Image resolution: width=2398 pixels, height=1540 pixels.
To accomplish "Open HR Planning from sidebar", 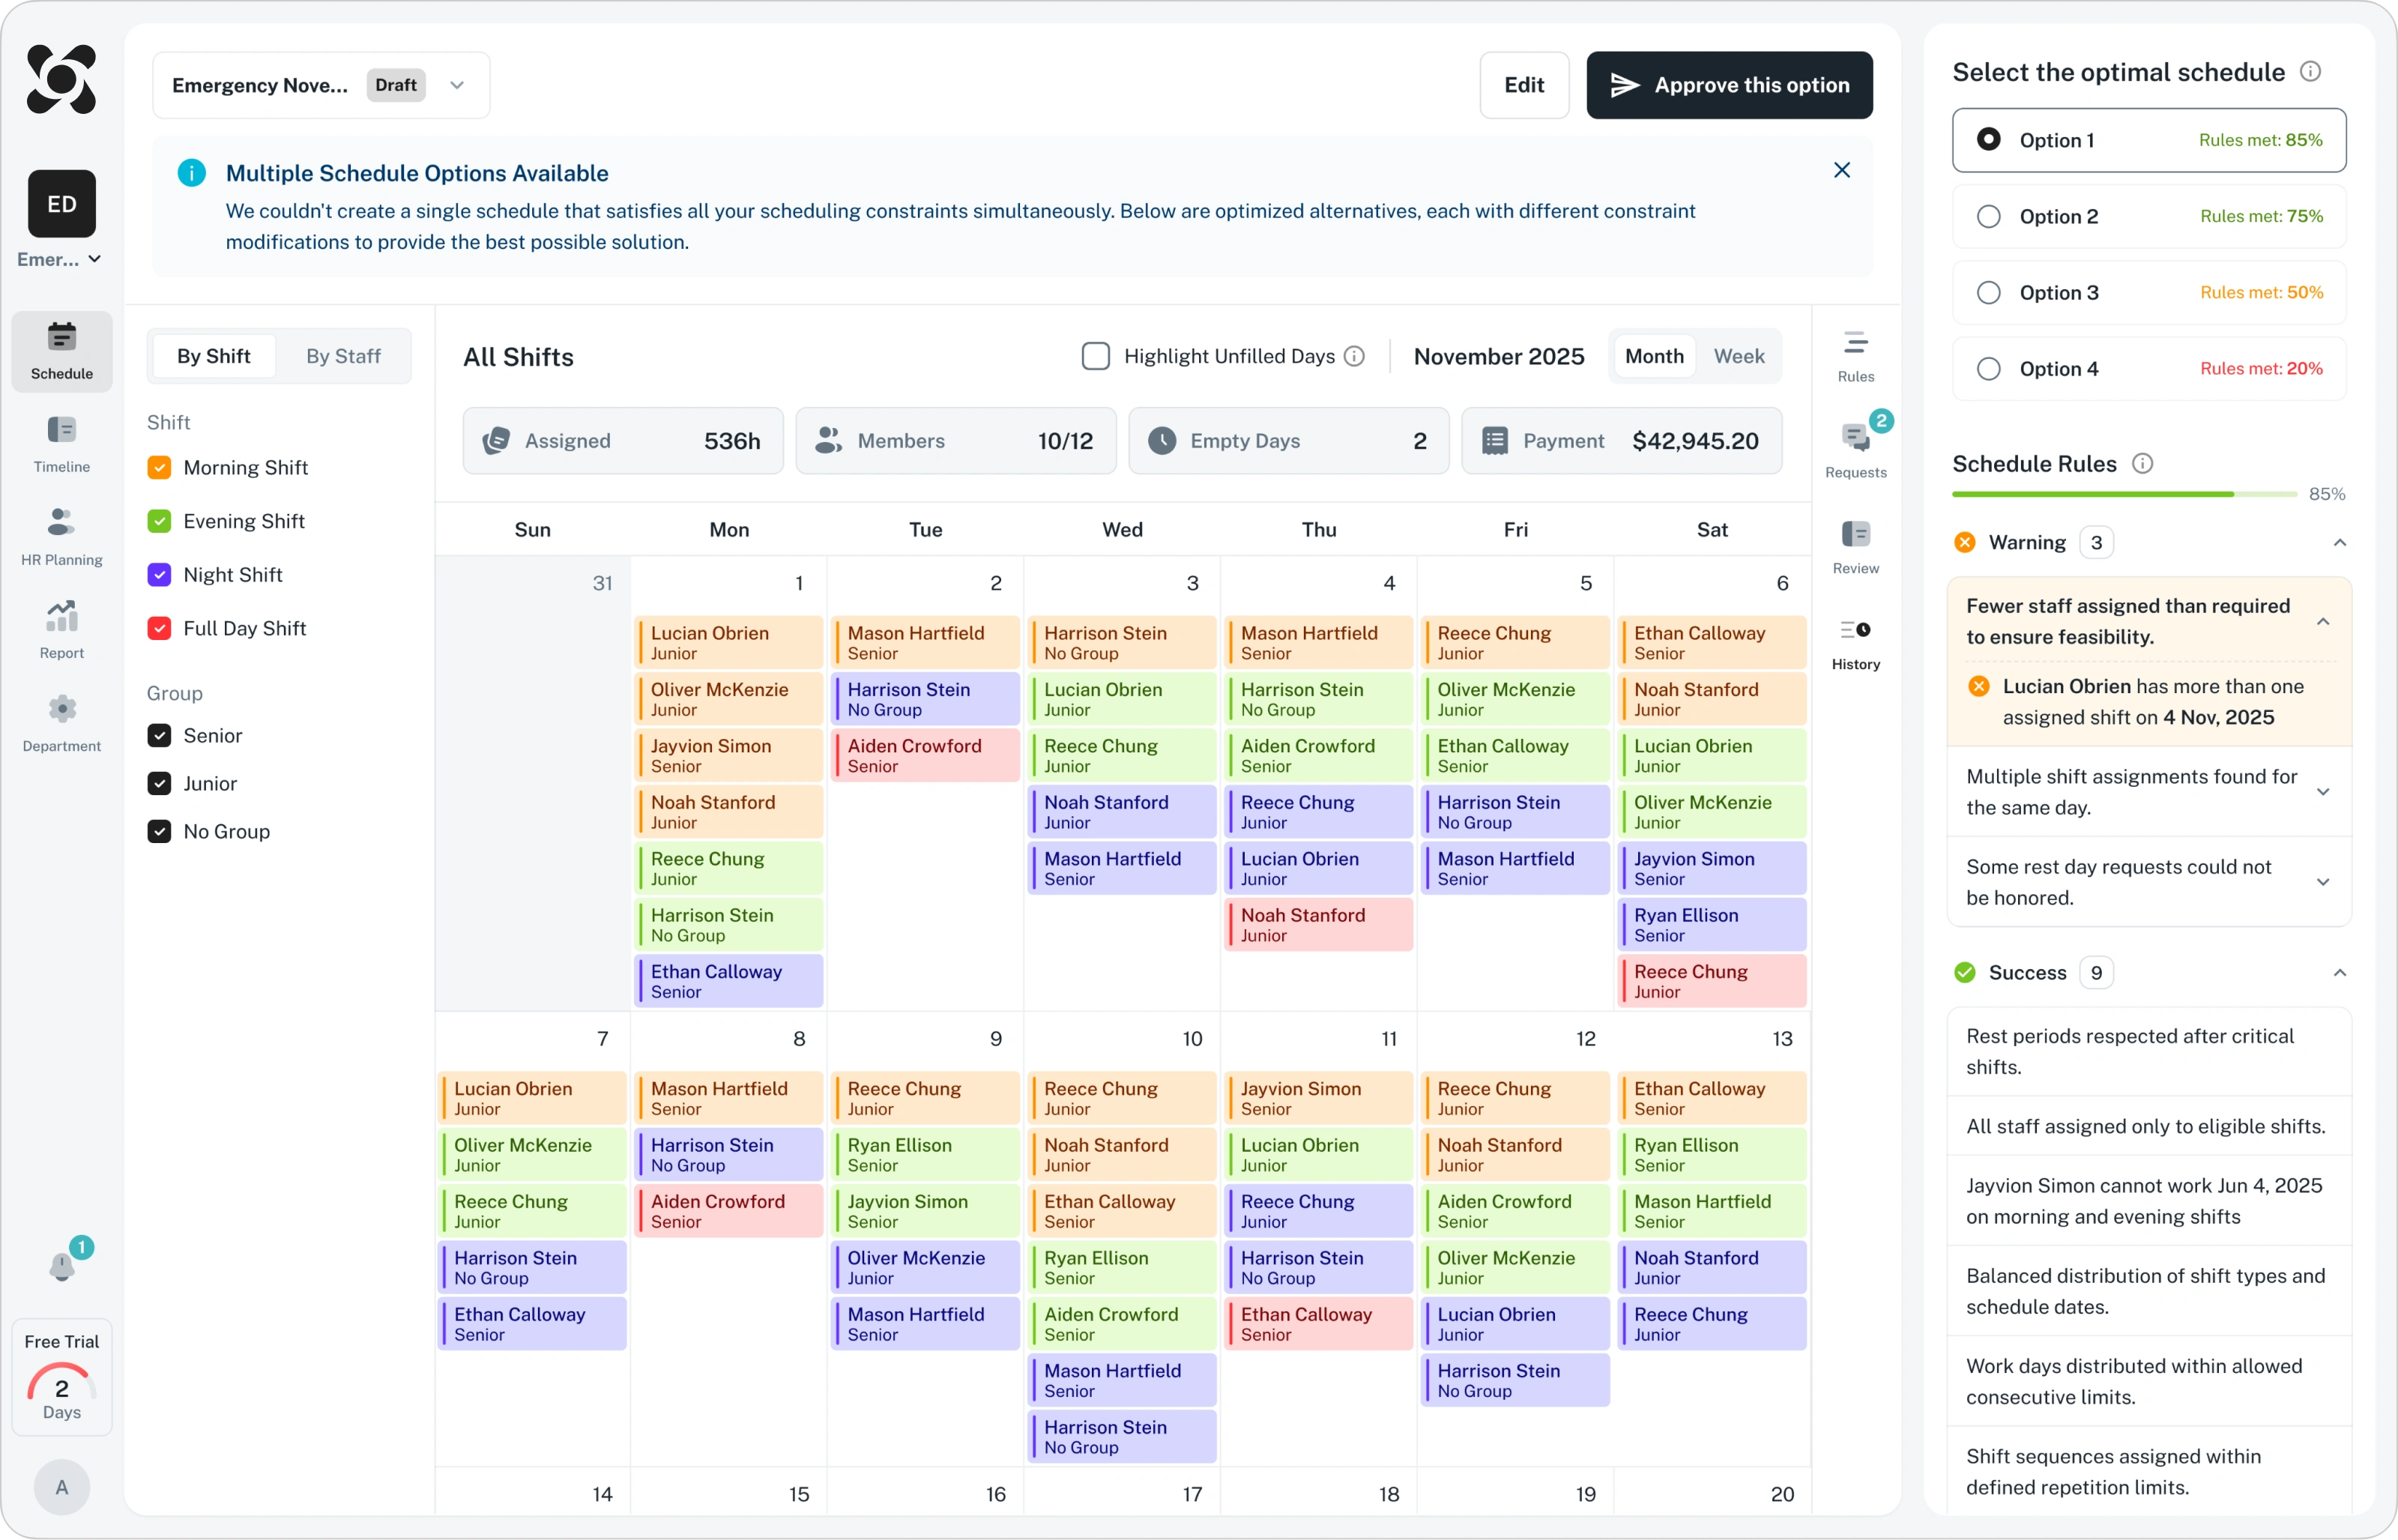I will pyautogui.click(x=61, y=536).
